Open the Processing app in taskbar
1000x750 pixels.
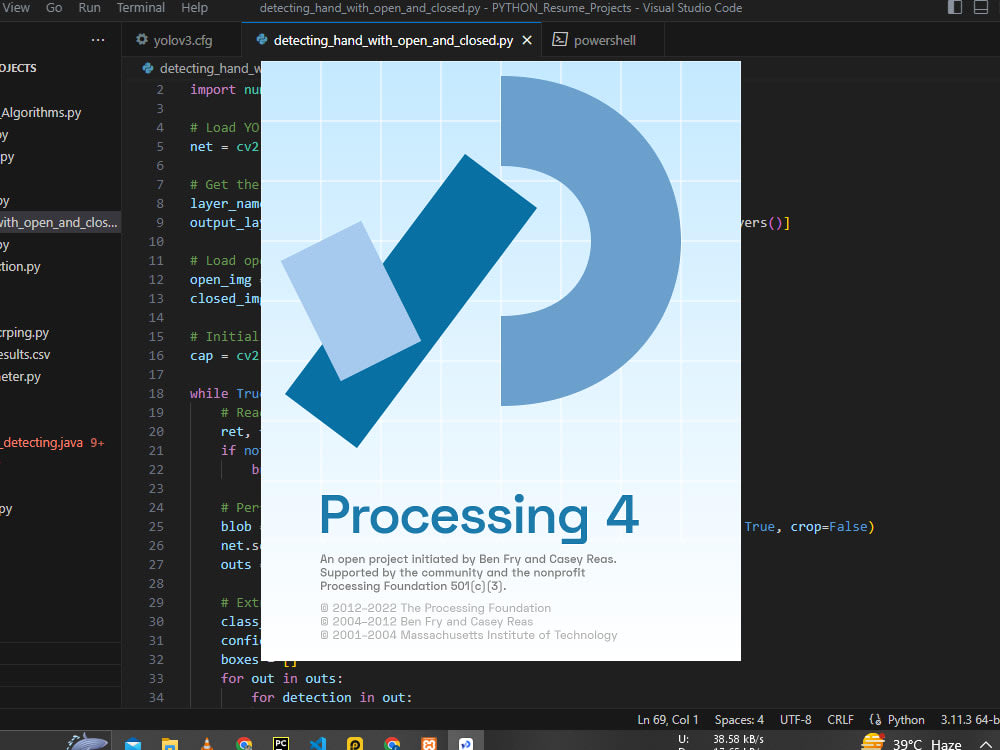466,744
